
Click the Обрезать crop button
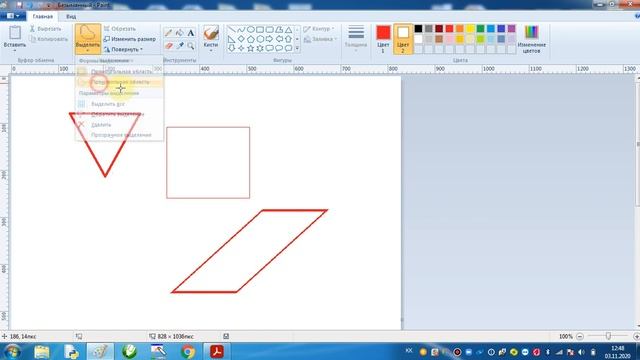tap(120, 29)
